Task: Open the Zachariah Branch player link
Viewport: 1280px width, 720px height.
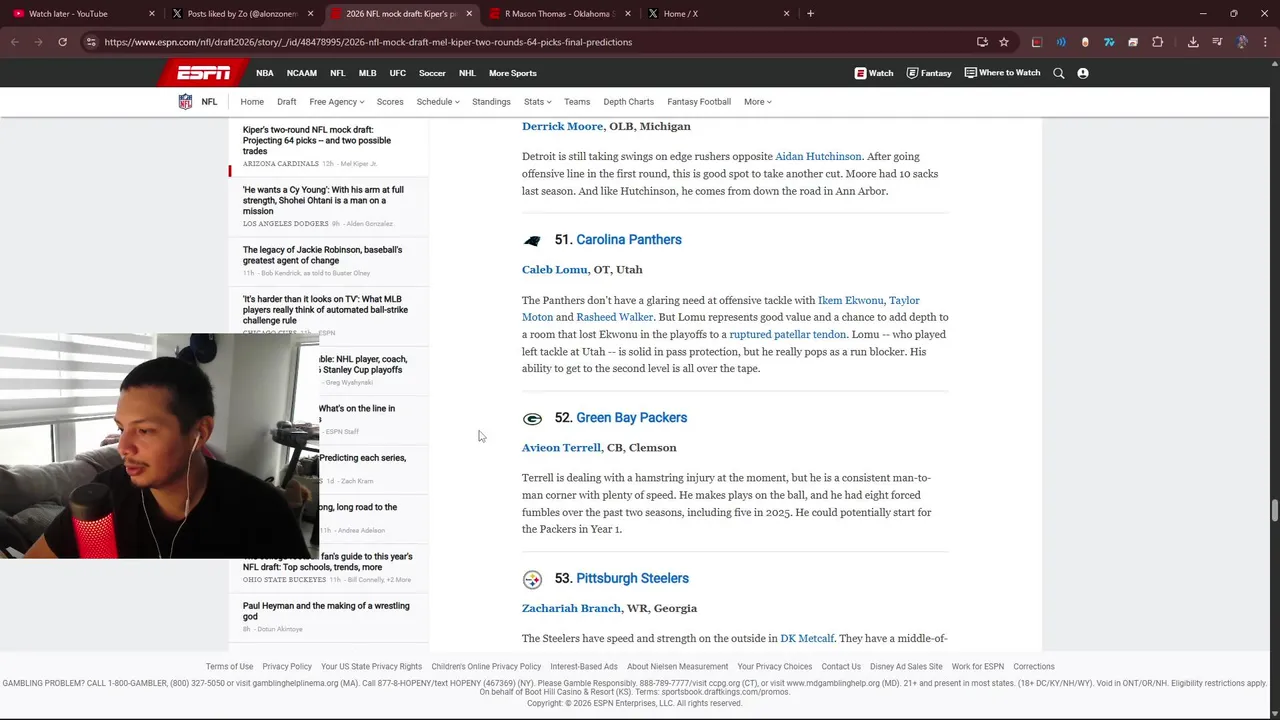Action: (571, 609)
